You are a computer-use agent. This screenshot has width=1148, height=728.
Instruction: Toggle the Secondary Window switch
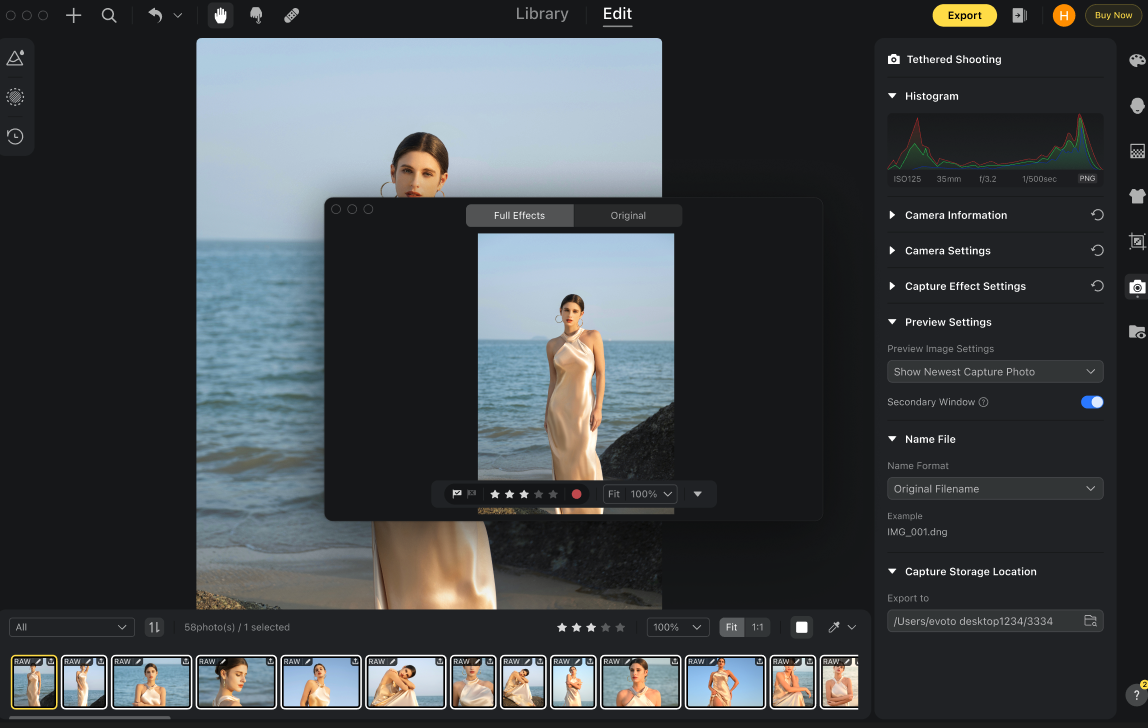pos(1092,402)
